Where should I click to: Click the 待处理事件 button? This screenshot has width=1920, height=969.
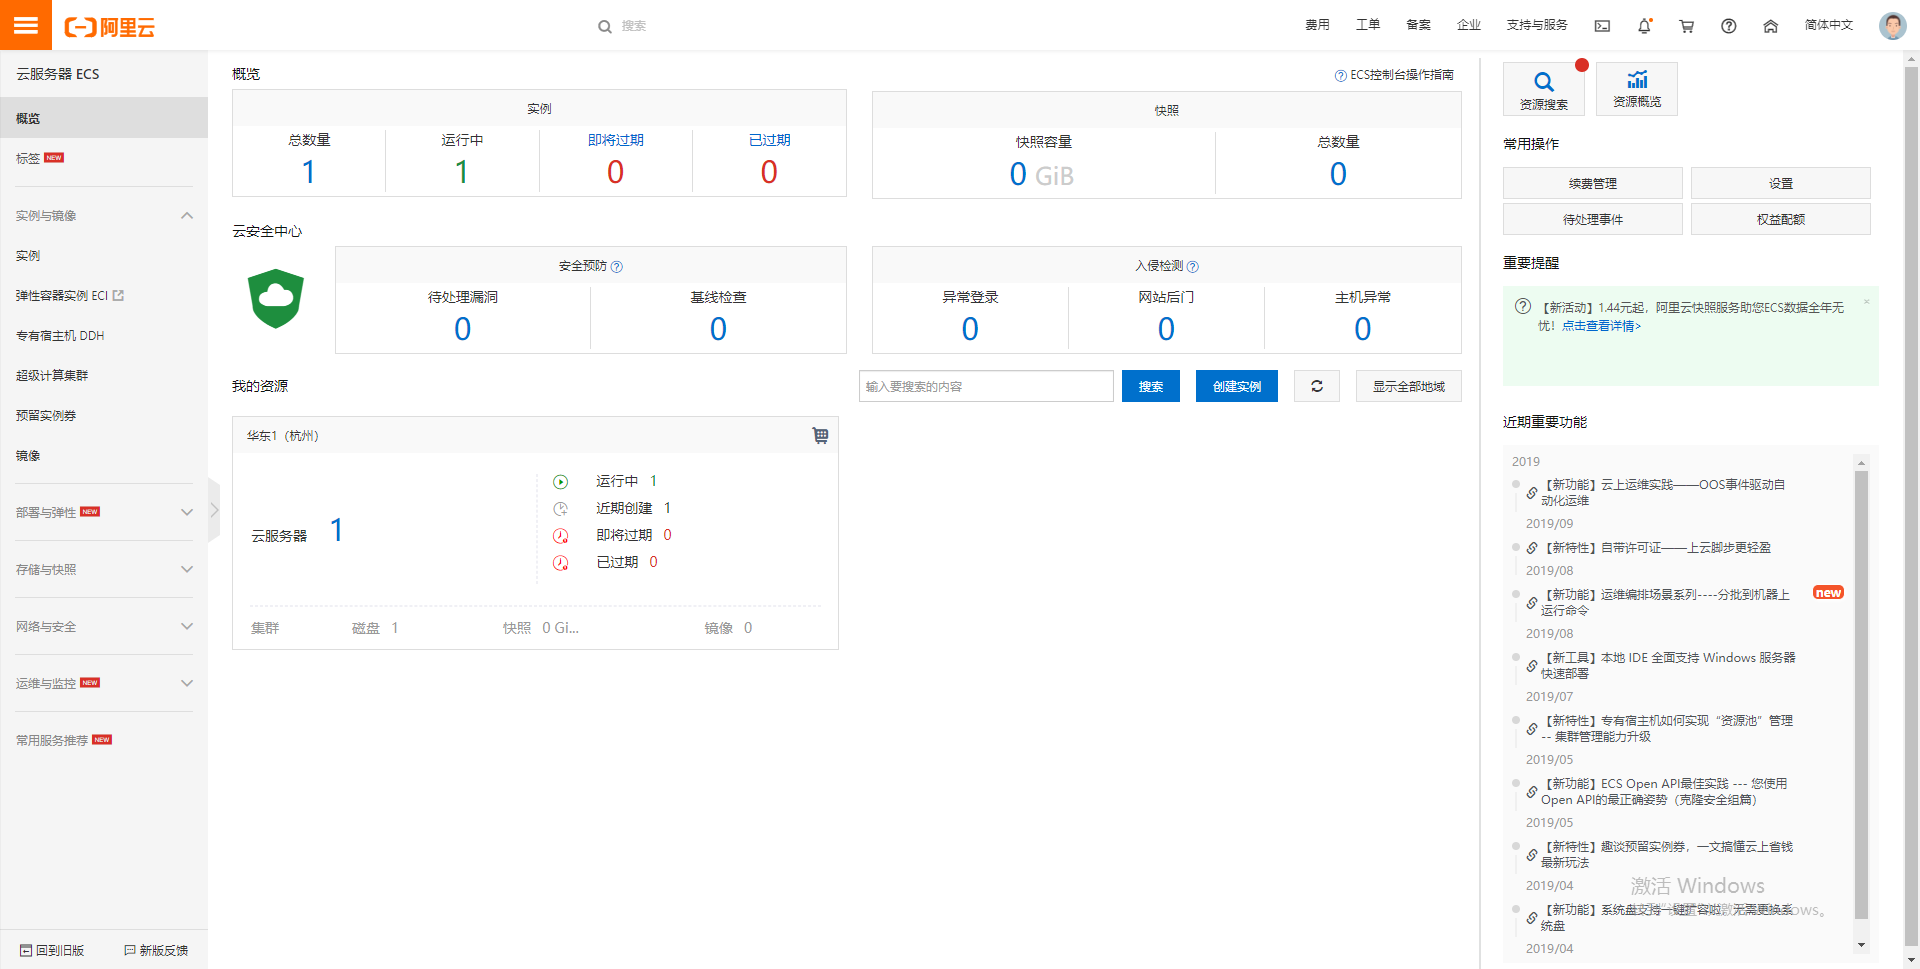click(1593, 219)
